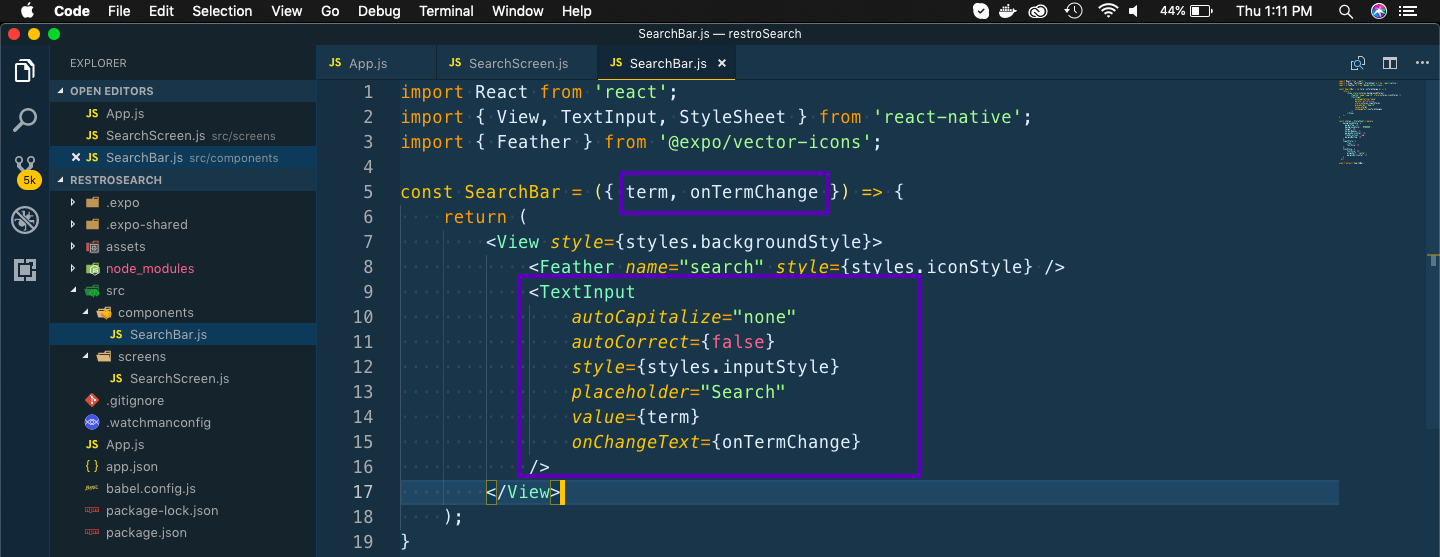1440x557 pixels.
Task: Open SearchScreen.js under screens folder
Action: pos(183,378)
